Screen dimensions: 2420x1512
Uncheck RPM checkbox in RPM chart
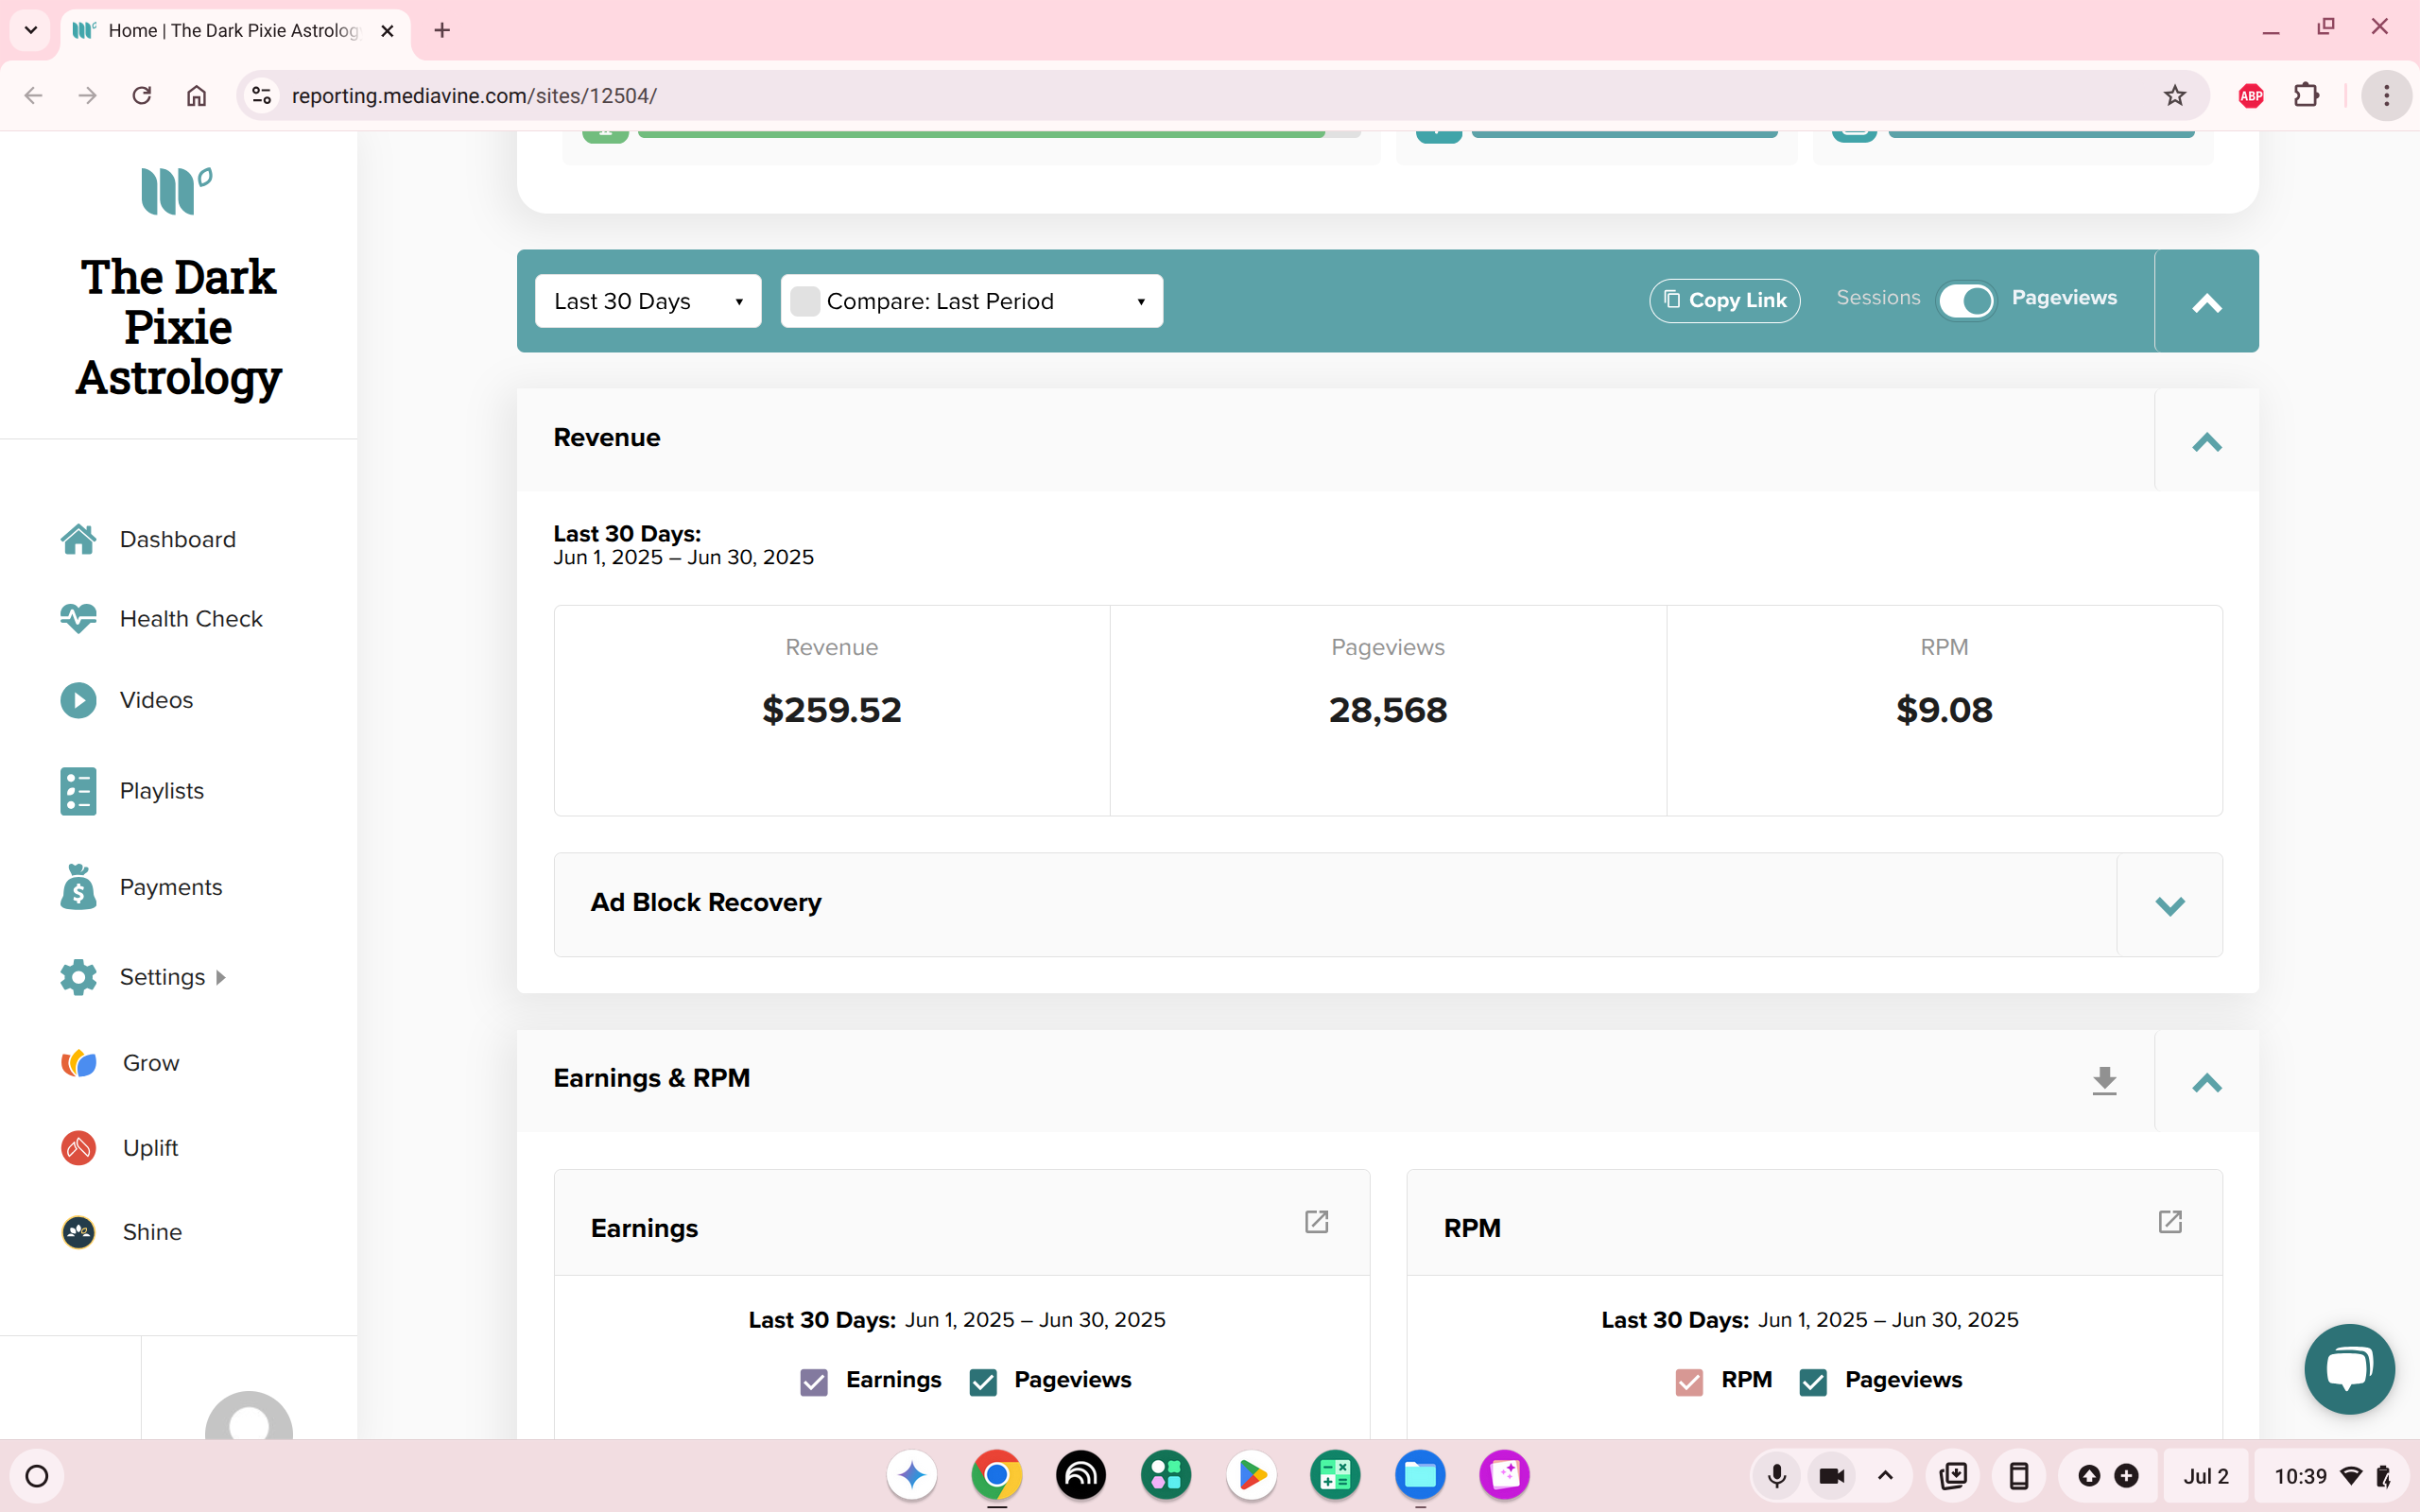1689,1382
